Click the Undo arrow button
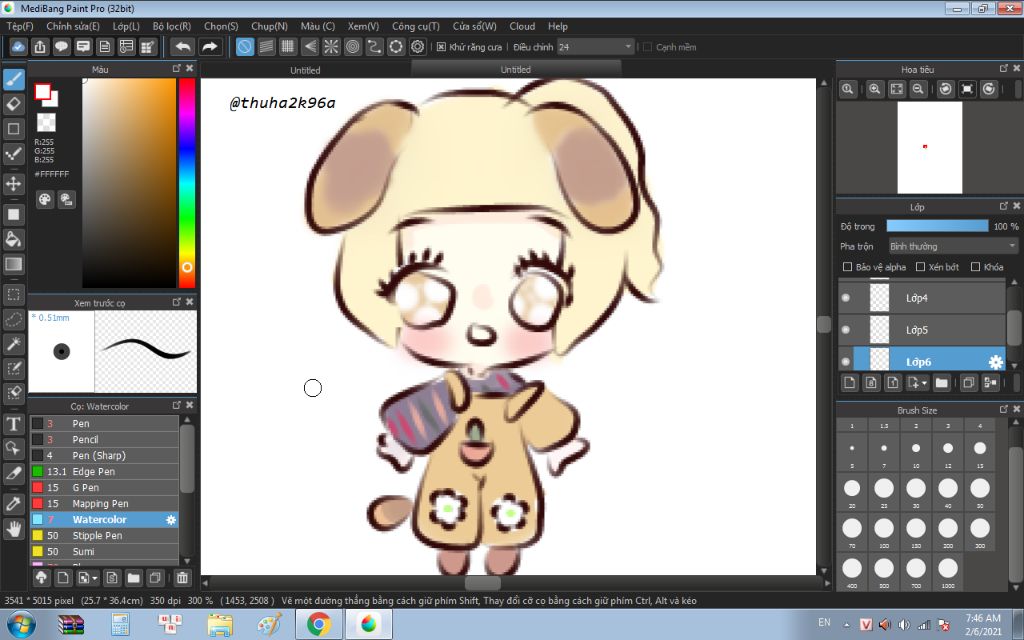Image resolution: width=1024 pixels, height=640 pixels. (184, 46)
